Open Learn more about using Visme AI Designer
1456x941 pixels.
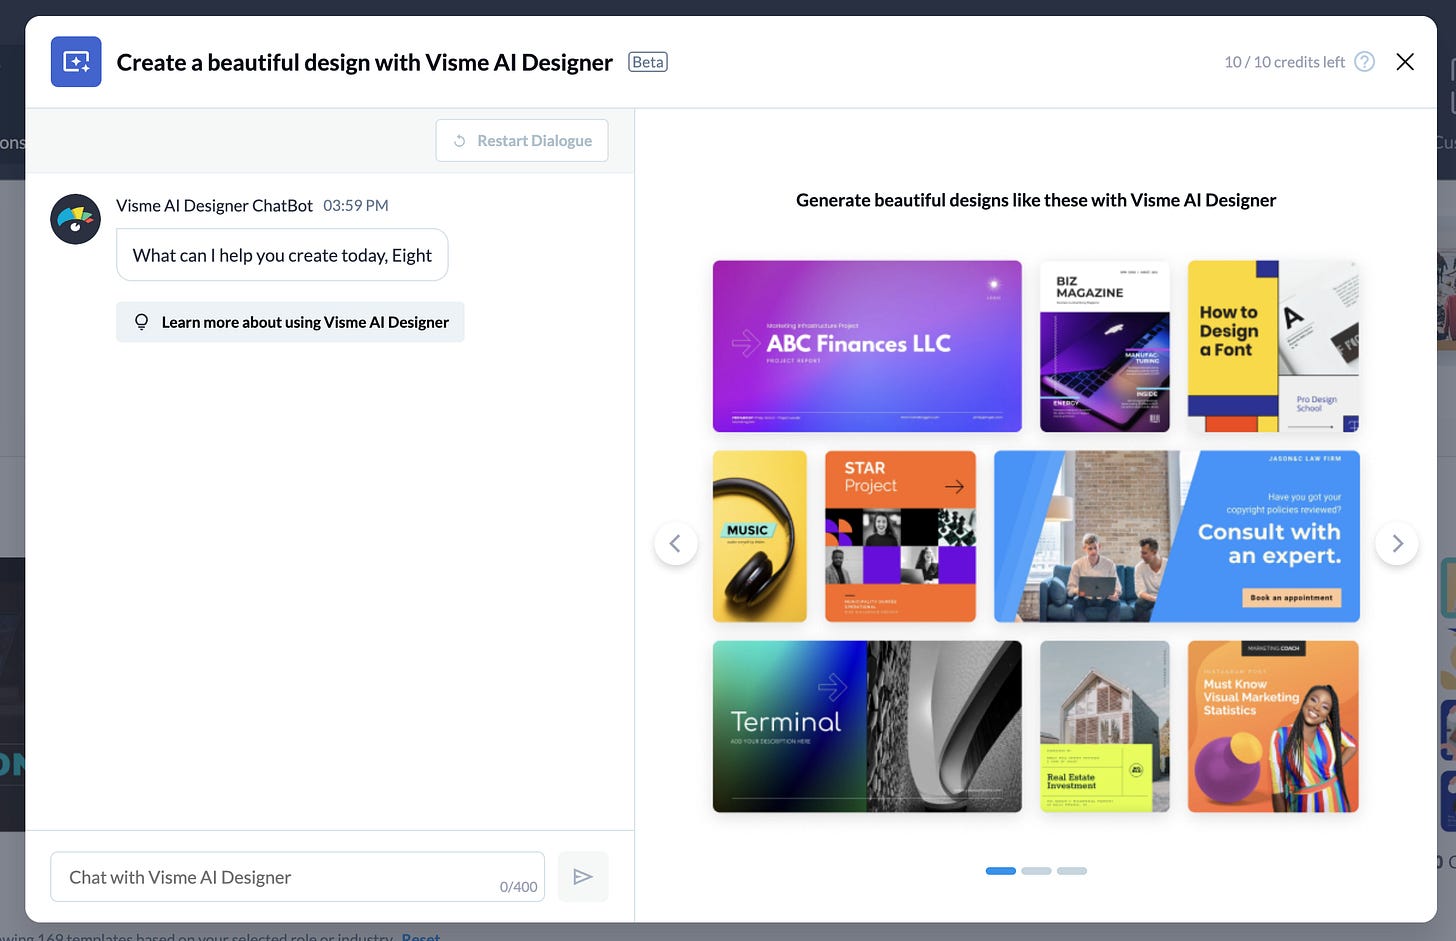pyautogui.click(x=290, y=322)
